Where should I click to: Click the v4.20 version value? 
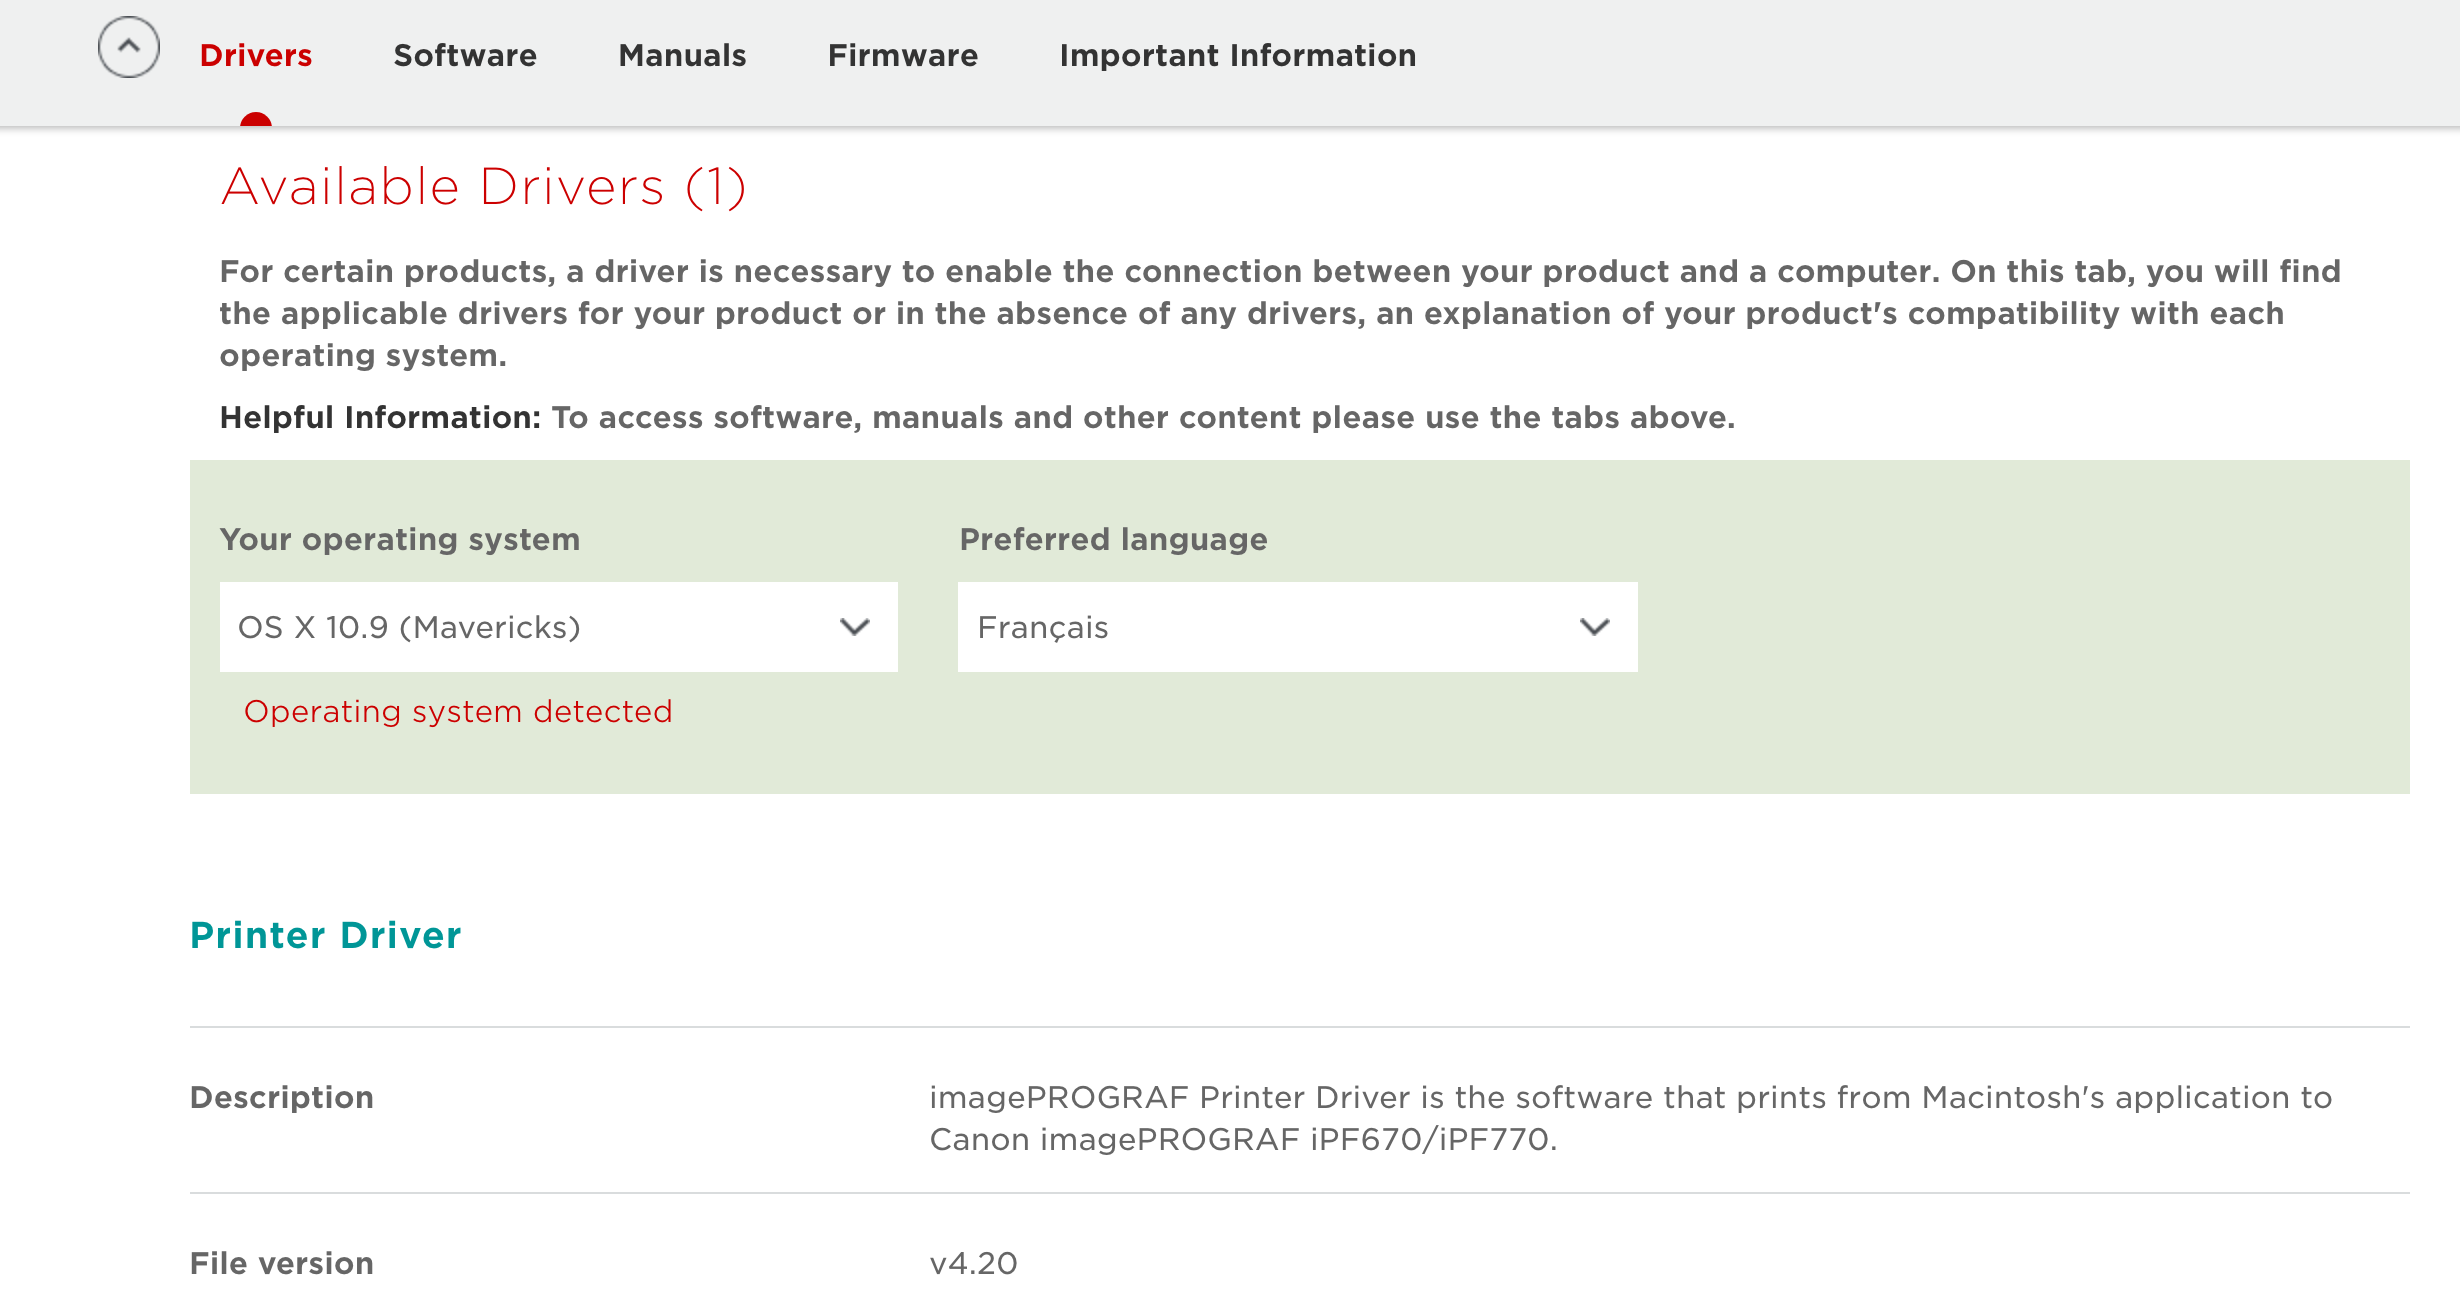tap(974, 1263)
